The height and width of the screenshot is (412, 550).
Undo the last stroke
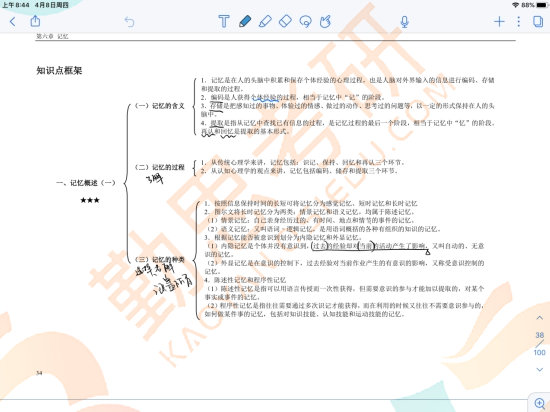coord(129,22)
